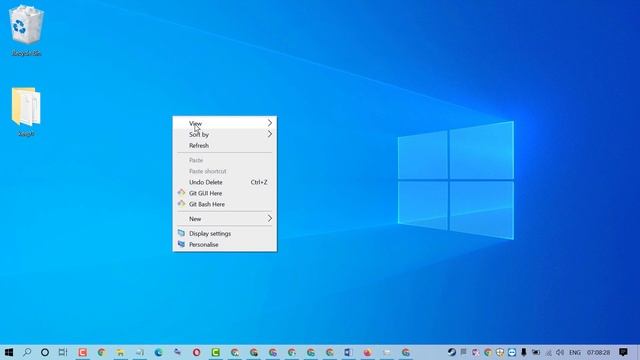The width and height of the screenshot is (640, 360).
Task: Launch Microsoft Edge from the taskbar
Action: coord(158,352)
